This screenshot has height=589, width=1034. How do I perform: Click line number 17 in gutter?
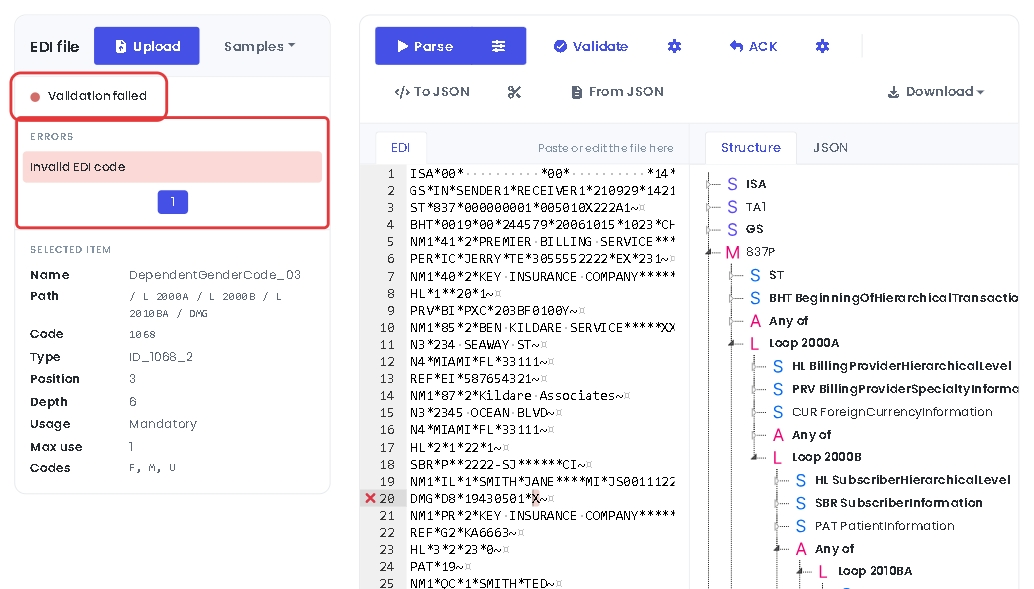[386, 447]
